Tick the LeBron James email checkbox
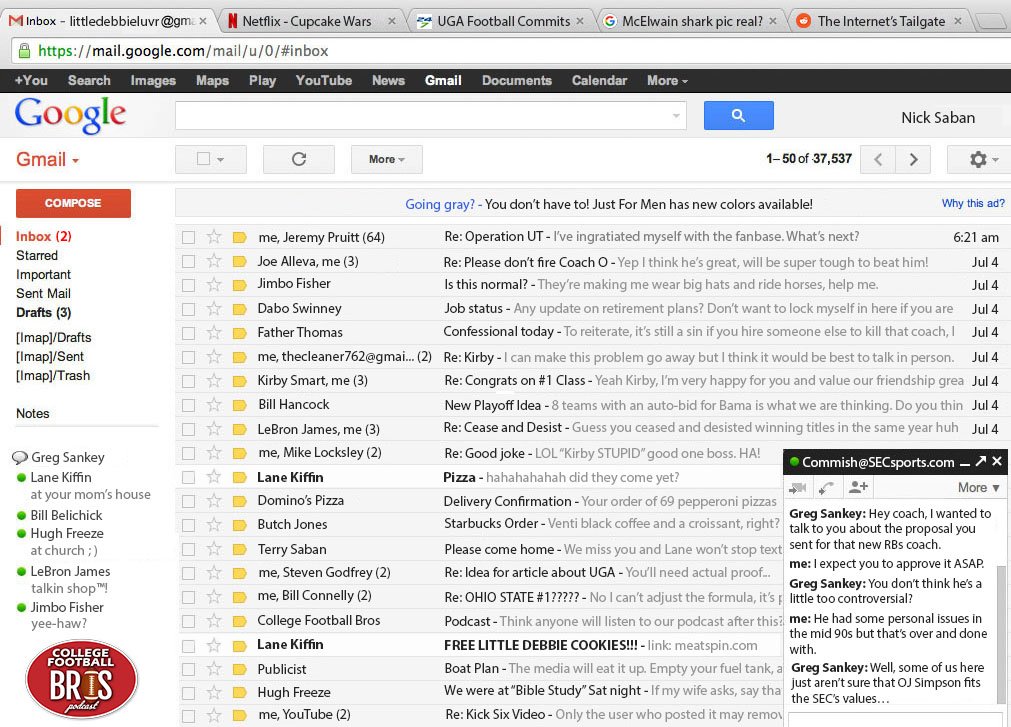The image size is (1011, 727). [188, 429]
